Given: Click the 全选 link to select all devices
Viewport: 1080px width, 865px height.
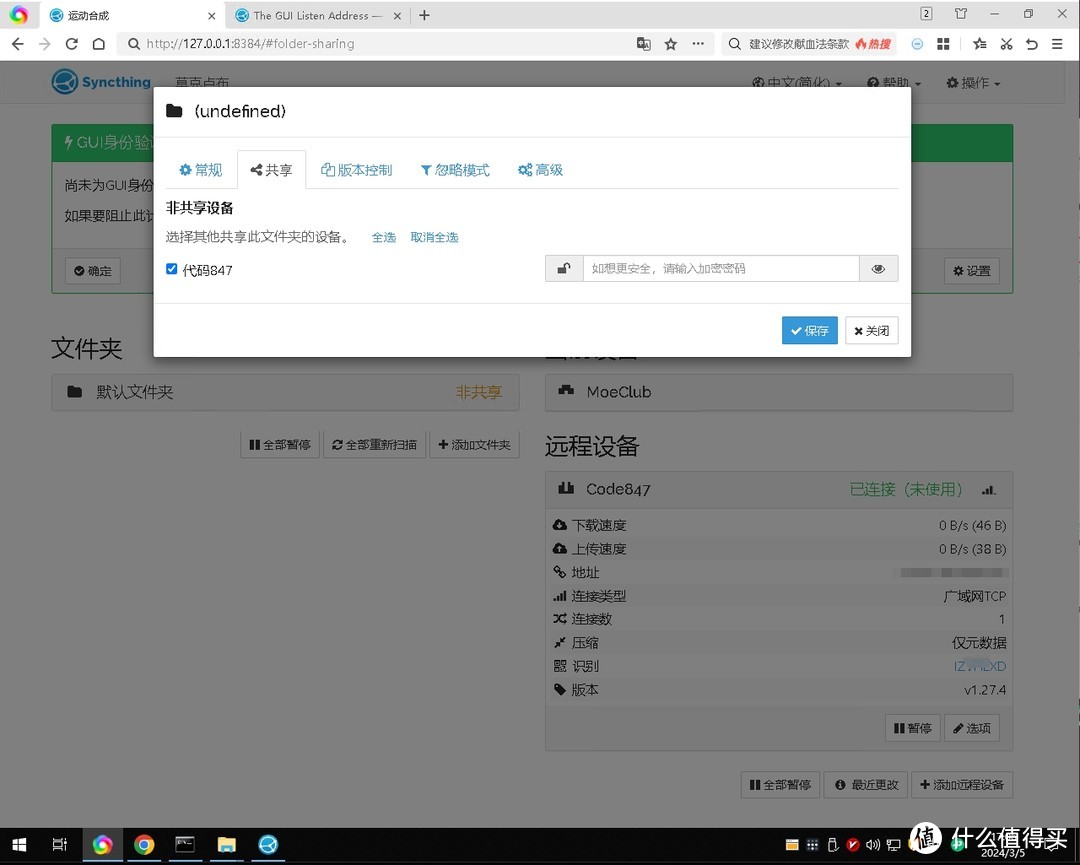Looking at the screenshot, I should 383,237.
